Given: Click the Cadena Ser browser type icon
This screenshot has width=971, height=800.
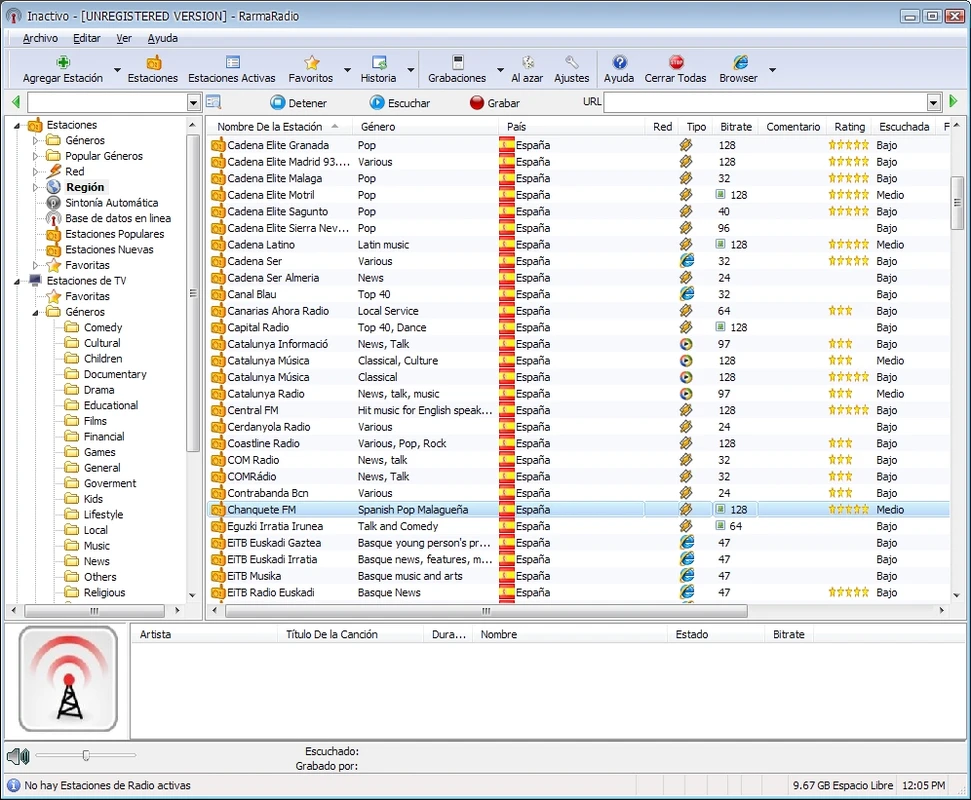Looking at the screenshot, I should tap(686, 261).
